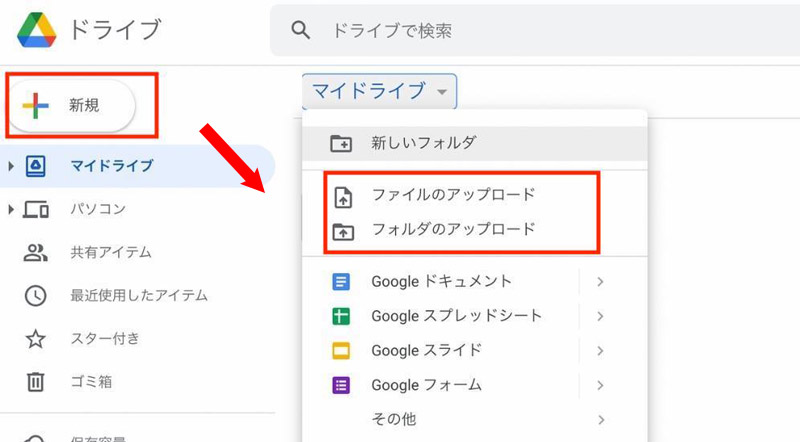Open ゴミ箱 in the sidebar
The image size is (800, 442).
tap(91, 382)
